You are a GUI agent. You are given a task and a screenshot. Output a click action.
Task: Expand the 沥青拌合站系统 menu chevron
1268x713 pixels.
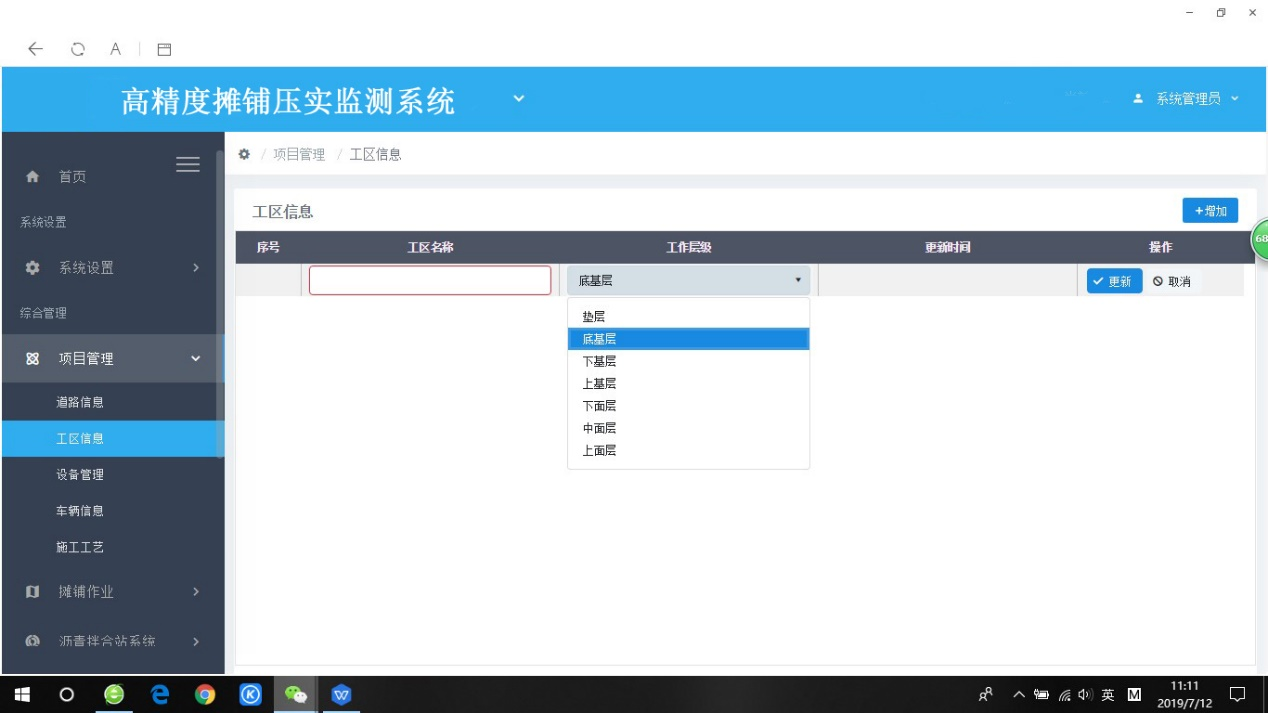click(196, 641)
